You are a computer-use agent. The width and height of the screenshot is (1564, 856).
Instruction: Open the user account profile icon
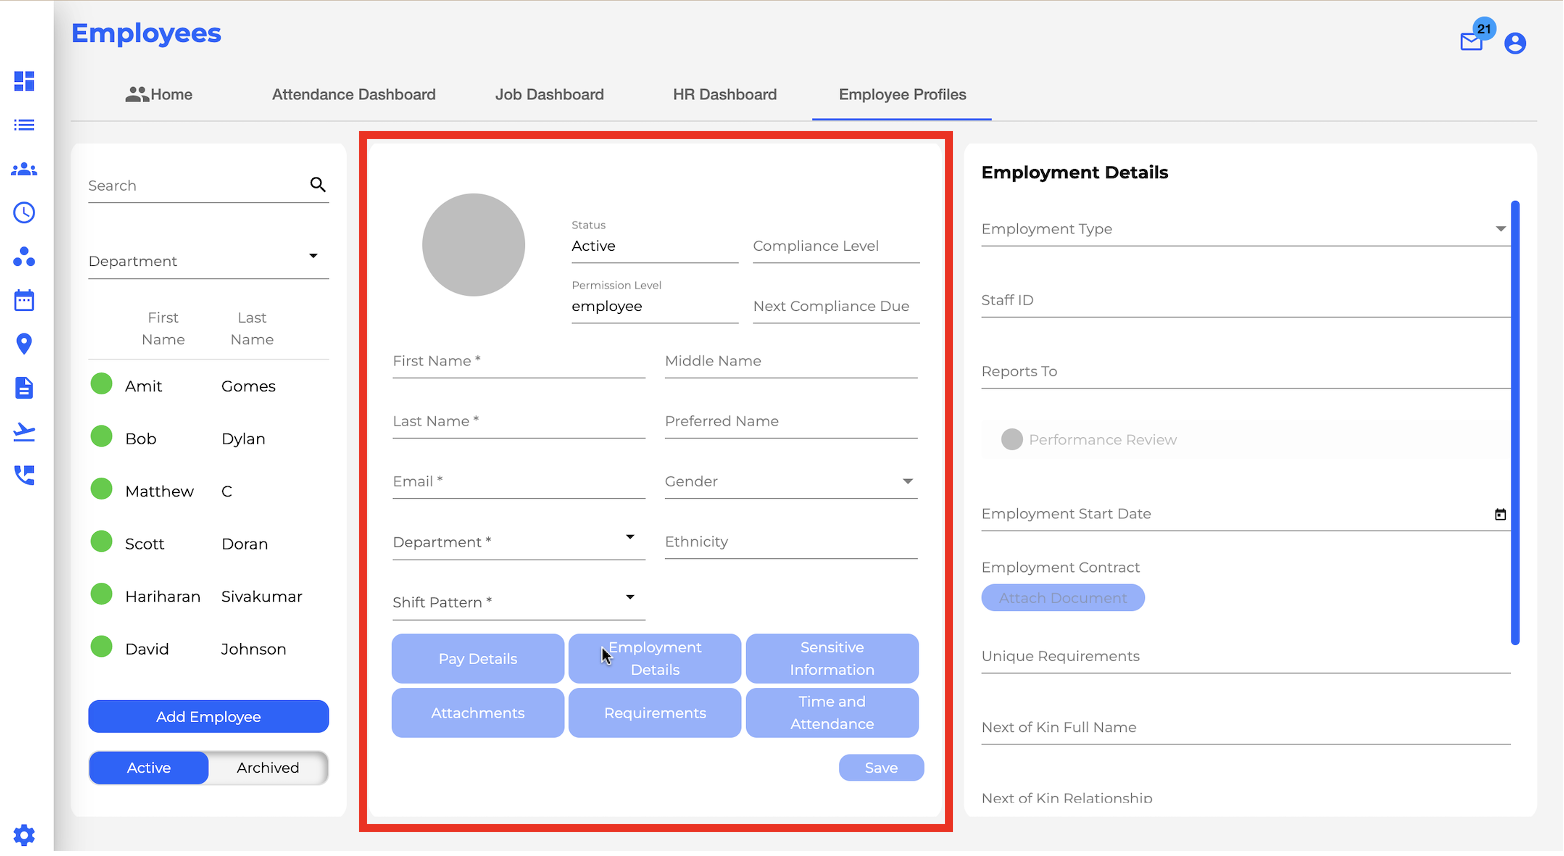1515,43
